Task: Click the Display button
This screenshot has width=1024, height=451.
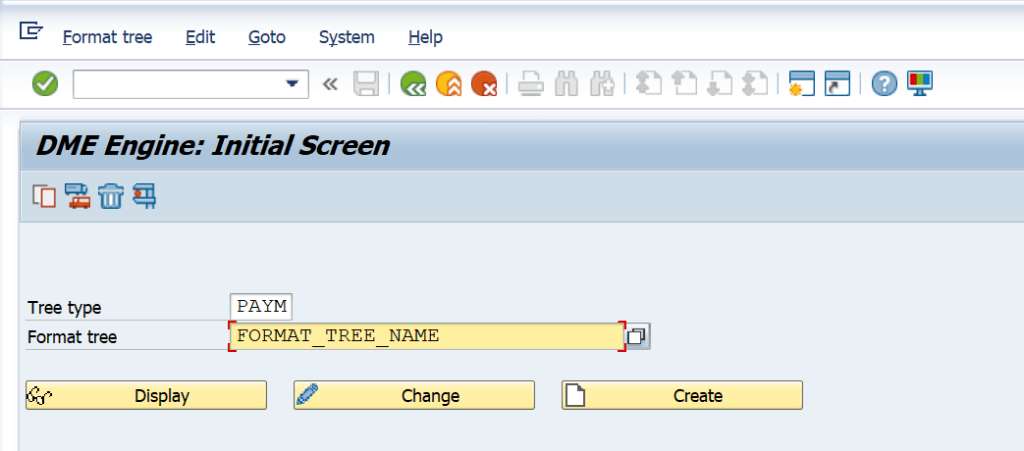Action: 146,396
